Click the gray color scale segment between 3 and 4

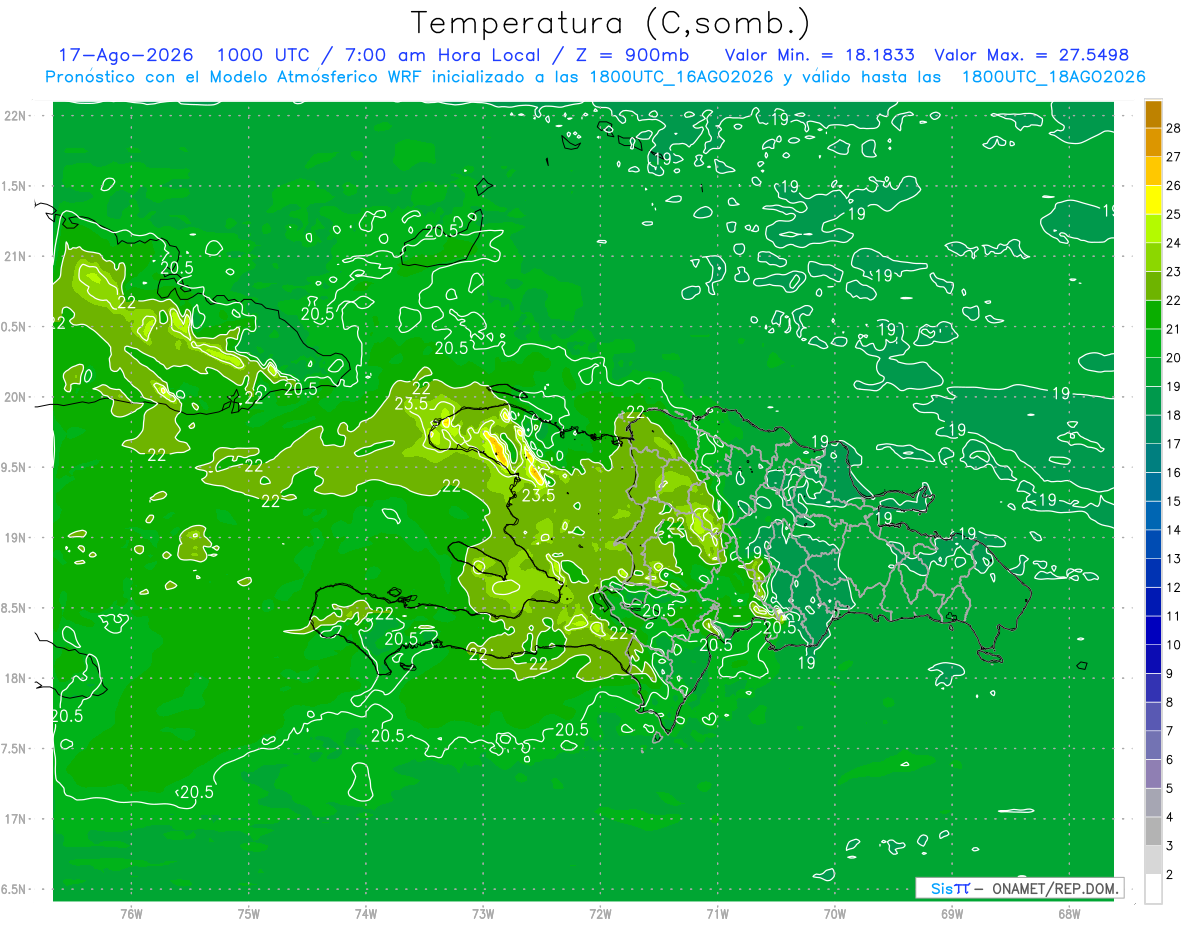[1153, 832]
